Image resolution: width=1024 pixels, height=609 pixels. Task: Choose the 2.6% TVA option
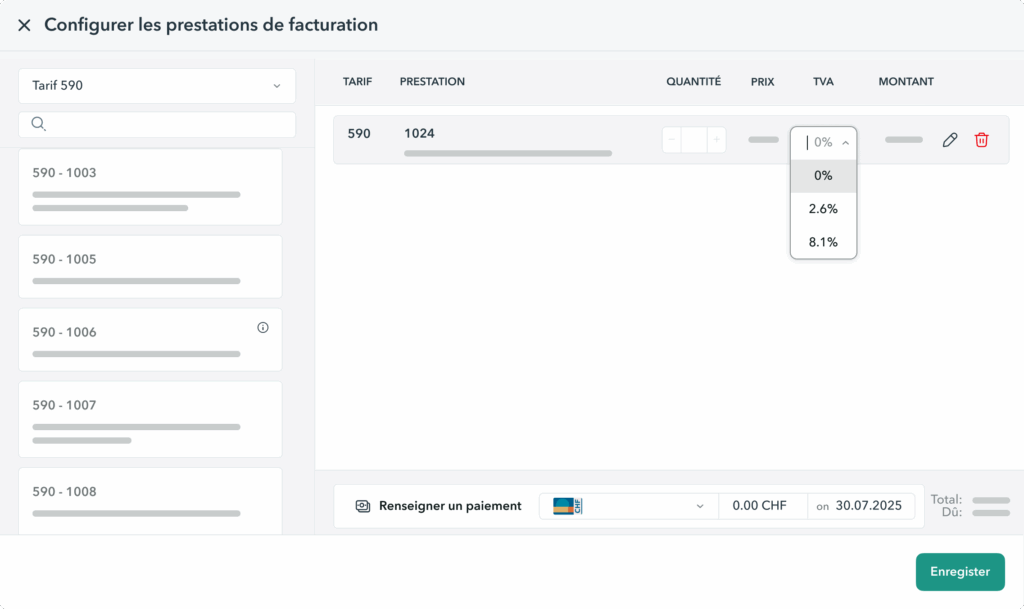tap(824, 209)
